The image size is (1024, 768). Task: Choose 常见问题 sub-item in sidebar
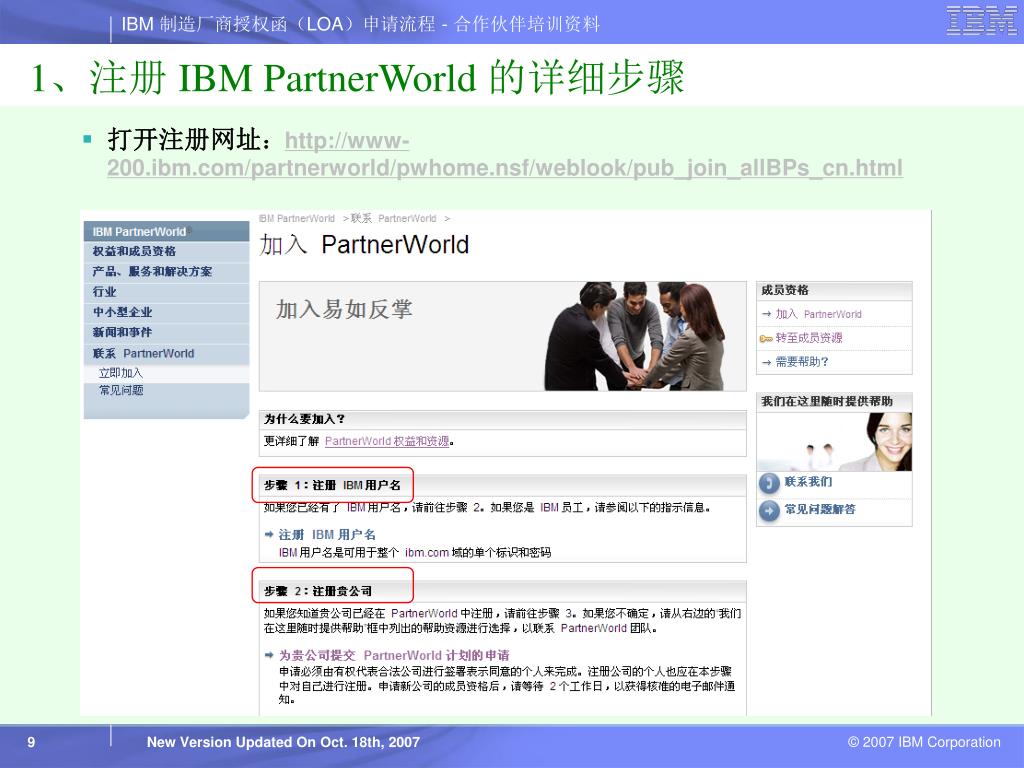click(x=121, y=391)
